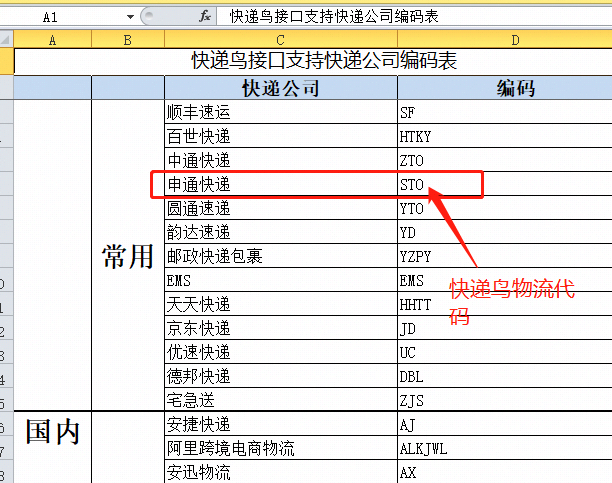
Task: Click the code cell DBL
Action: [x=505, y=376]
